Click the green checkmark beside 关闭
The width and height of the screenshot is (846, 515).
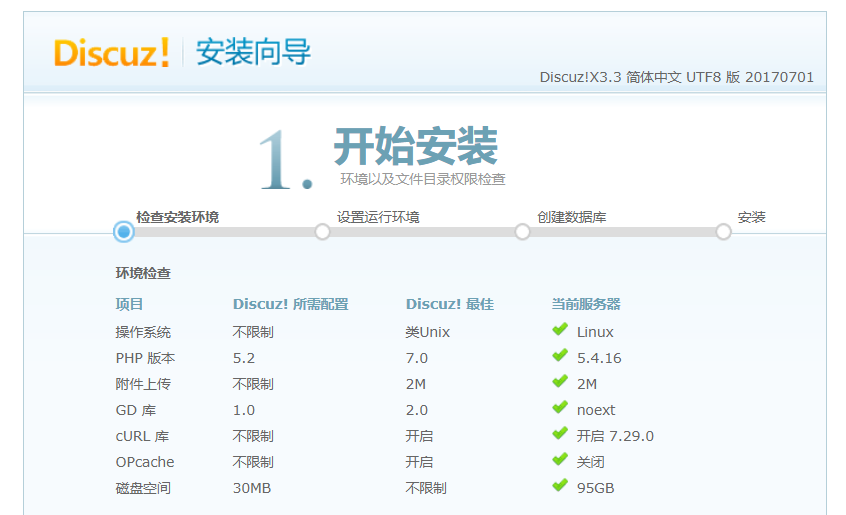(x=560, y=459)
